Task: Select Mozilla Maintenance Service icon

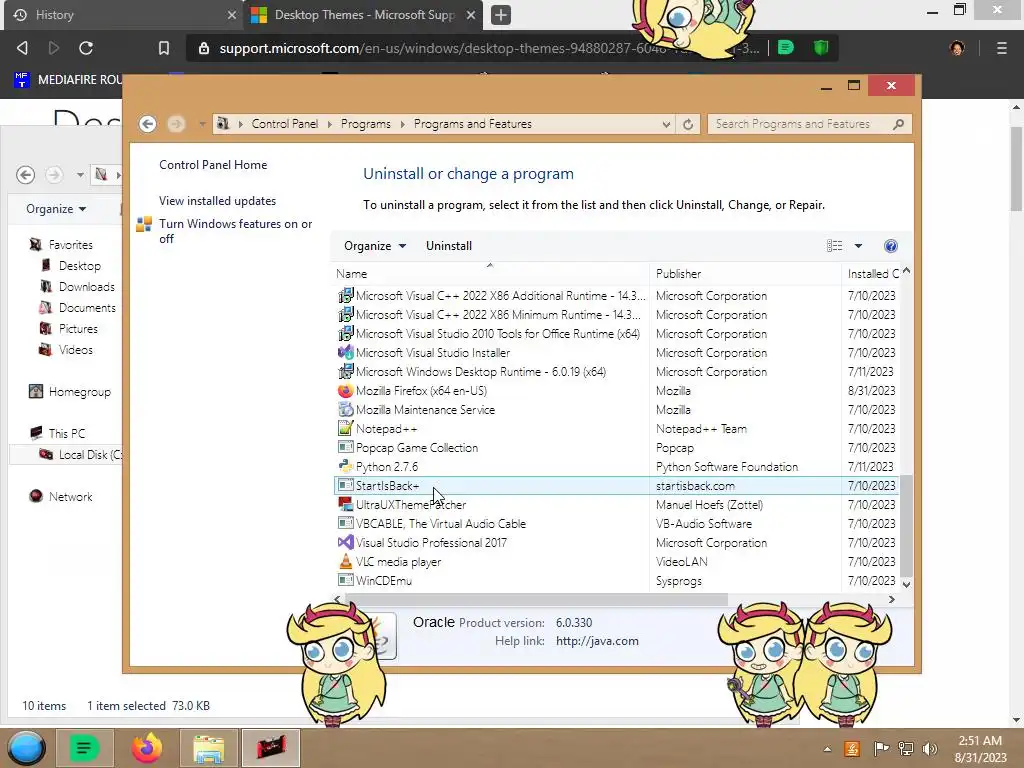Action: 345,409
